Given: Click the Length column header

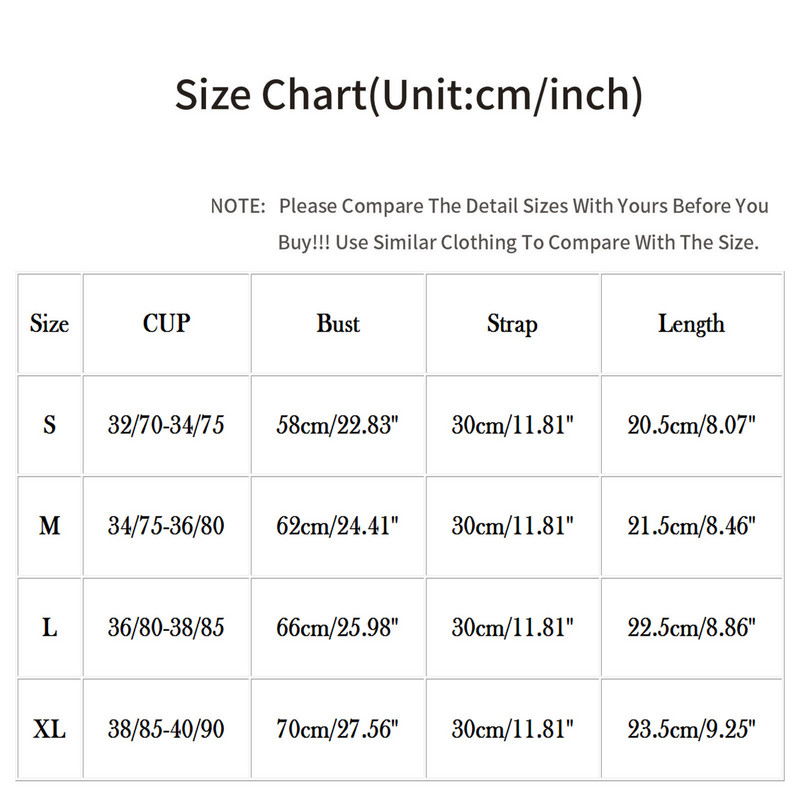Looking at the screenshot, I should point(691,324).
